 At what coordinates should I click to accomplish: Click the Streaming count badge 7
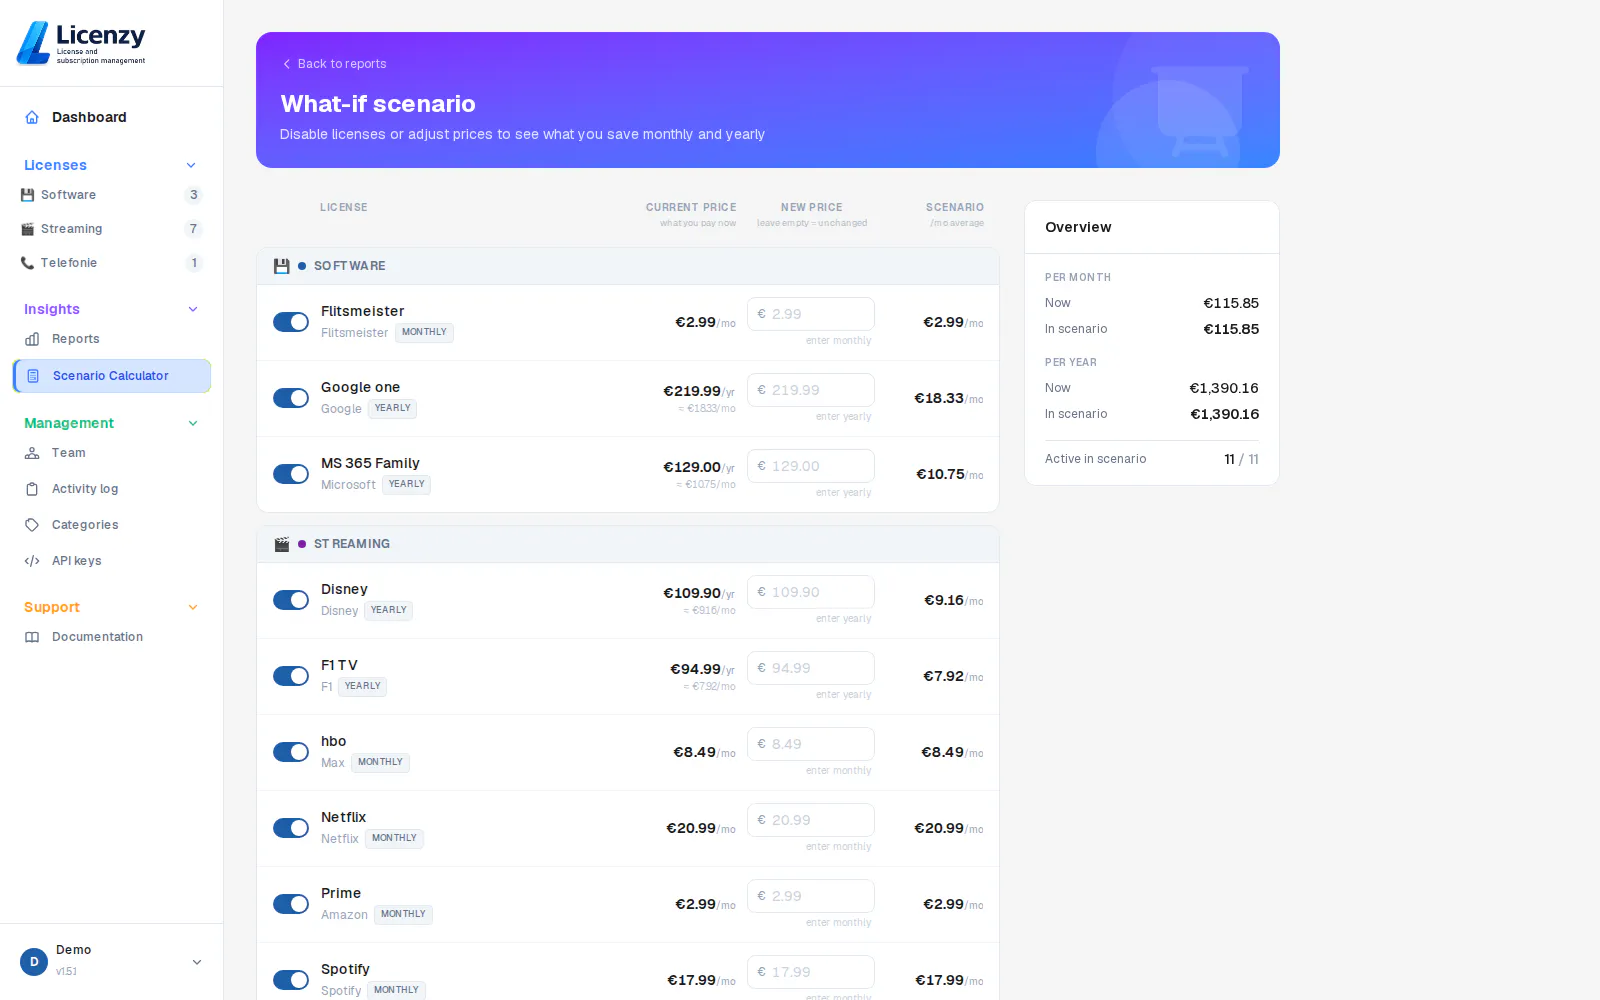[194, 229]
